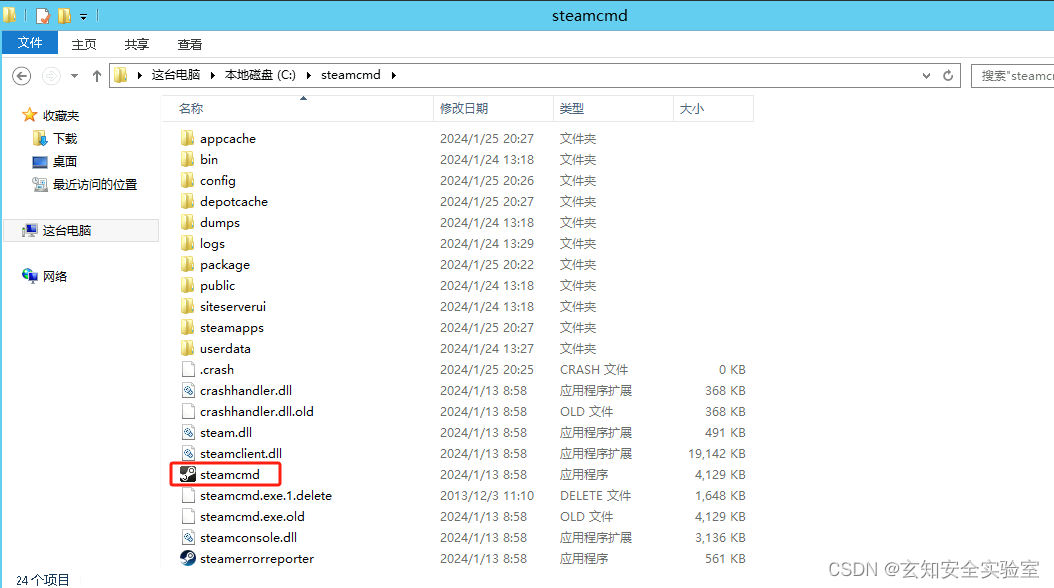The width and height of the screenshot is (1054, 588).
Task: Select 下载 in the favorites sidebar
Action: click(x=65, y=138)
